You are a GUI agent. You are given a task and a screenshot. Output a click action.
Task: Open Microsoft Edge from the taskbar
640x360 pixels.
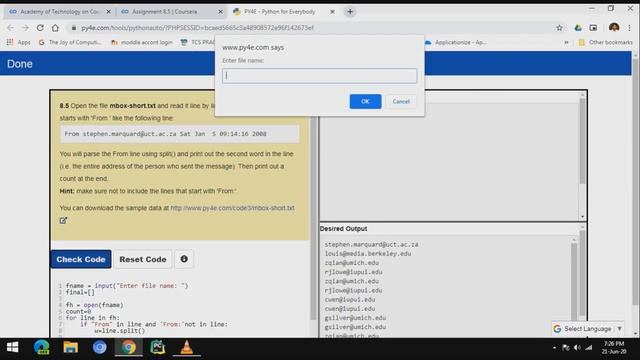42,347
